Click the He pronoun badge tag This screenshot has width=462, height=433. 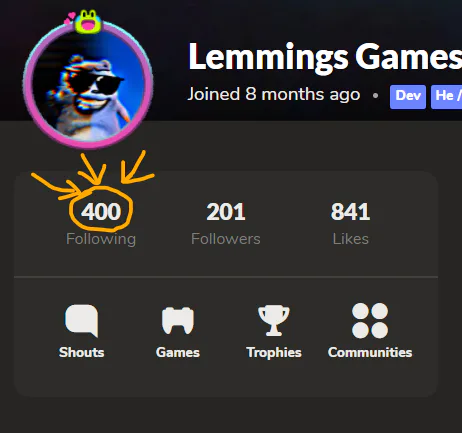coord(446,97)
